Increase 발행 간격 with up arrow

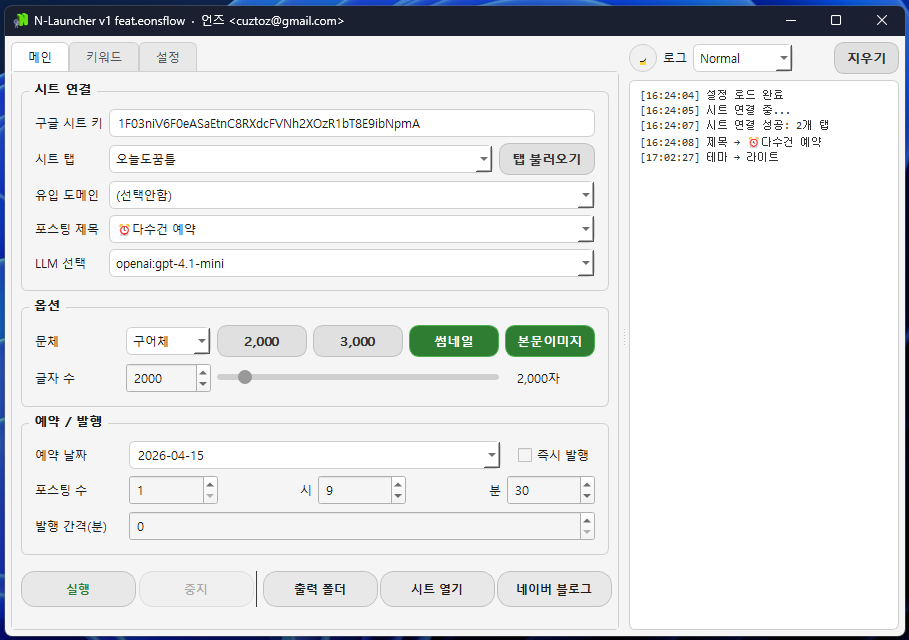click(x=587, y=521)
